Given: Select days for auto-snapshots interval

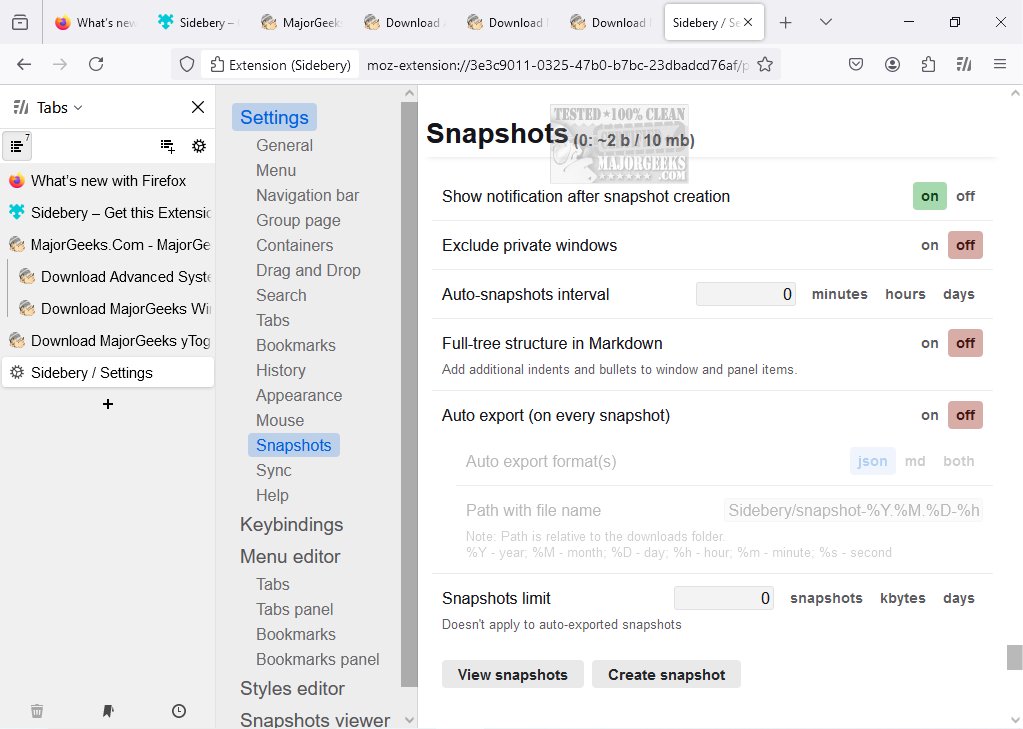Looking at the screenshot, I should [958, 294].
